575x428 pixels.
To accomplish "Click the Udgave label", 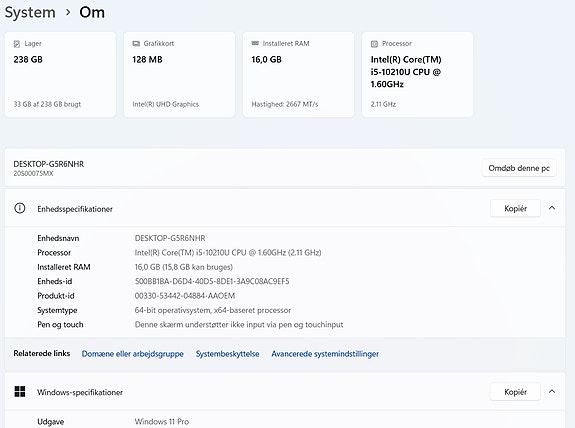I will 51,422.
